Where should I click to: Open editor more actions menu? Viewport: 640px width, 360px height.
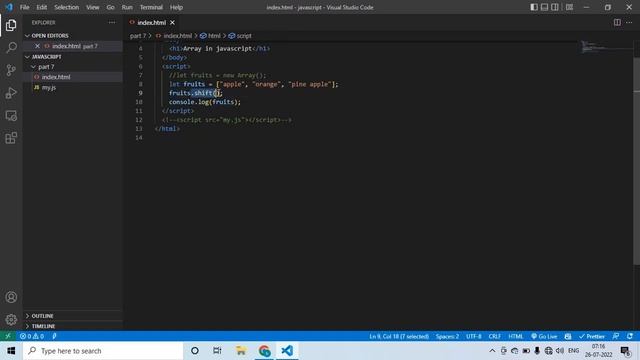tap(629, 22)
